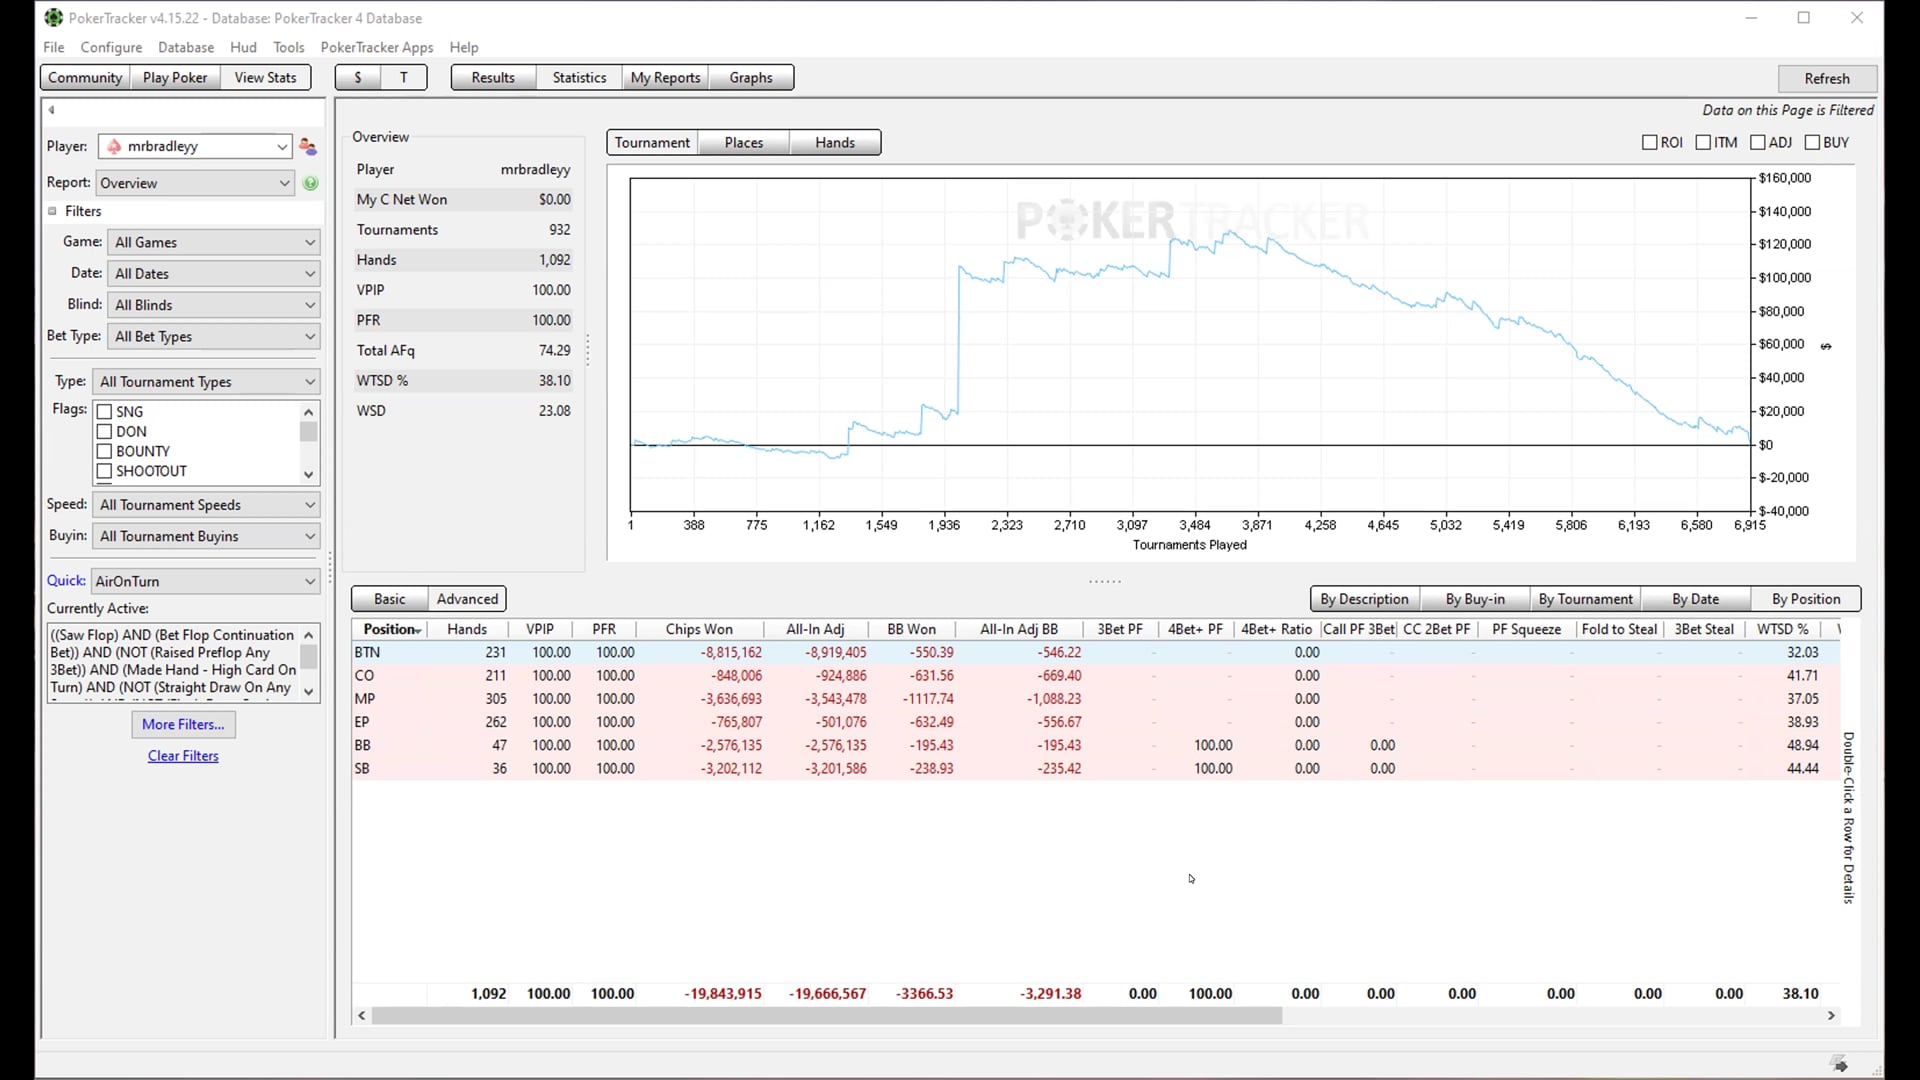
Task: Group report By Buy-in
Action: (x=1475, y=599)
